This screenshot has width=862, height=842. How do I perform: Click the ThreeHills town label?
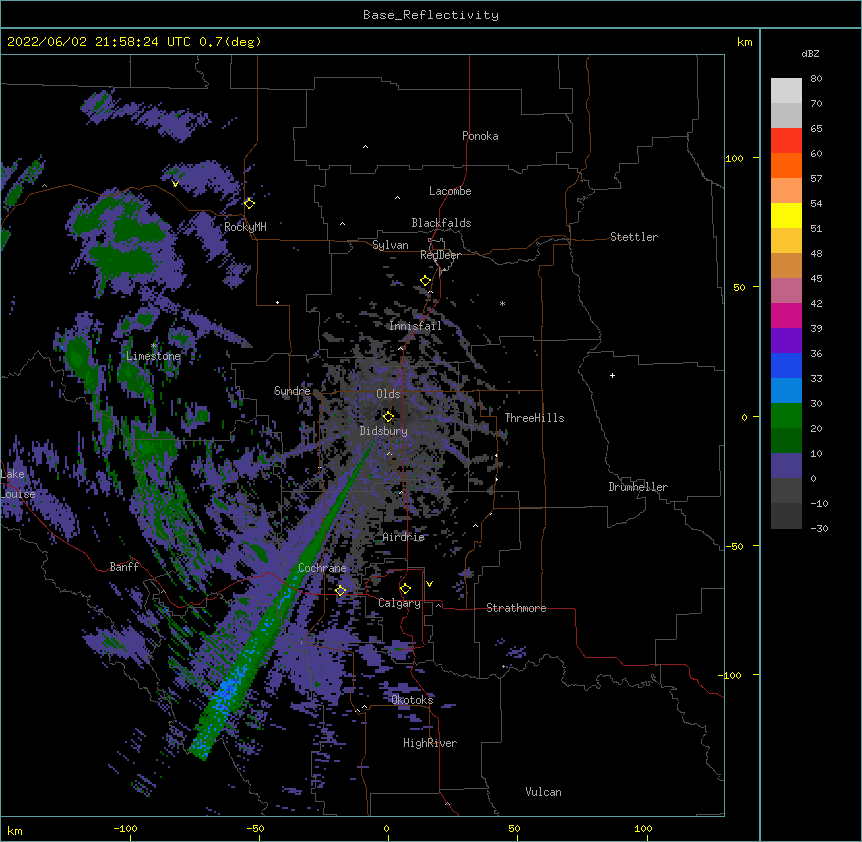[534, 418]
